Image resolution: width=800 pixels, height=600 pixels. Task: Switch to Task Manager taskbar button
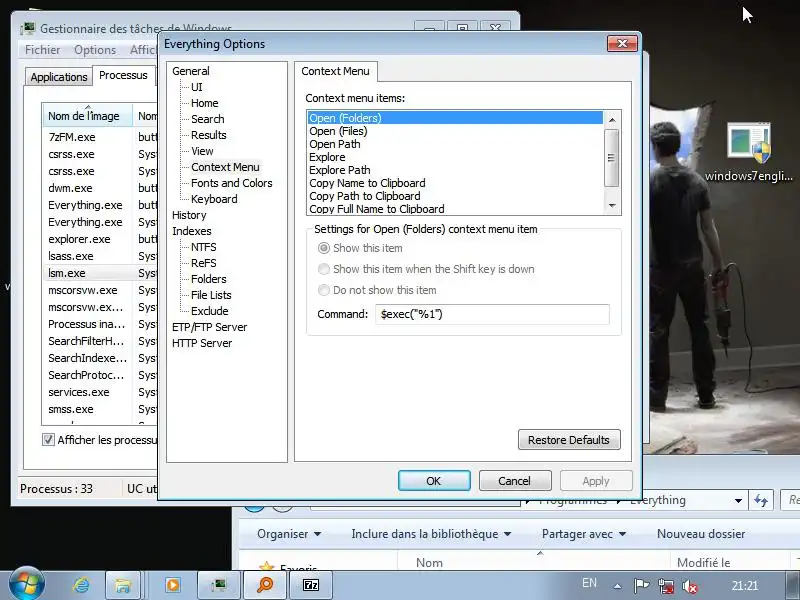[219, 585]
